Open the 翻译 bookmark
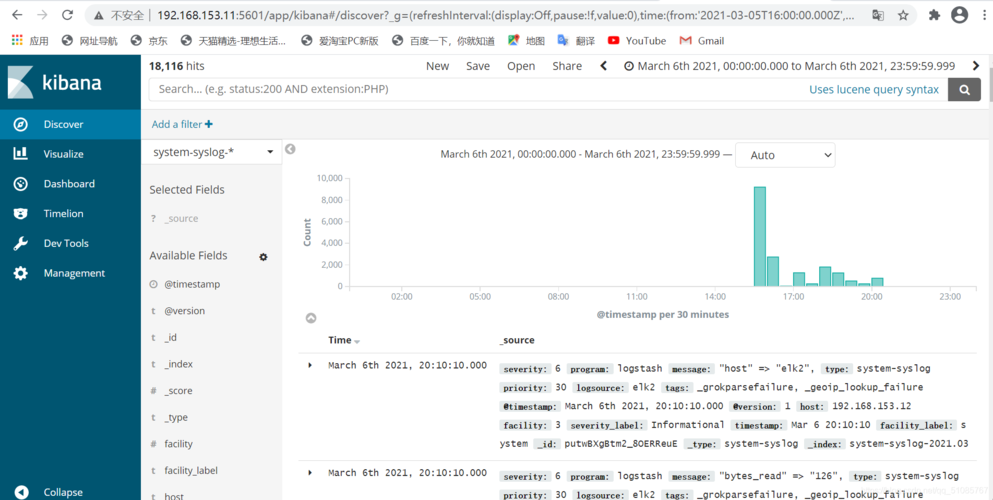Image resolution: width=993 pixels, height=500 pixels. [x=576, y=41]
